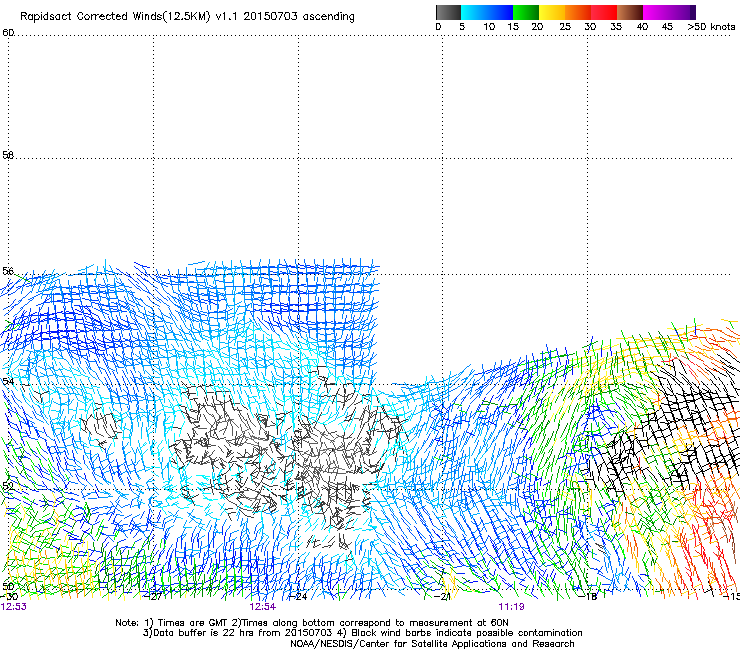This screenshot has width=740, height=650.
Task: Click the latitude label '56'
Action: coord(8,271)
